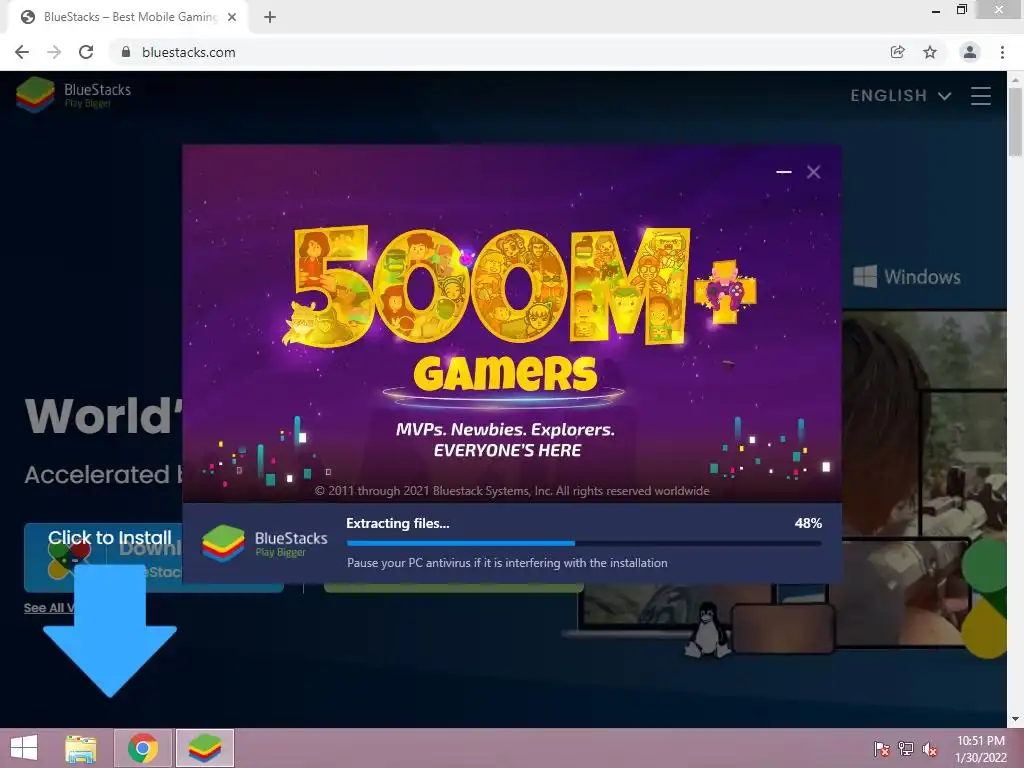Image resolution: width=1024 pixels, height=768 pixels.
Task: Minimize the BlueStacks installer window
Action: pyautogui.click(x=784, y=172)
